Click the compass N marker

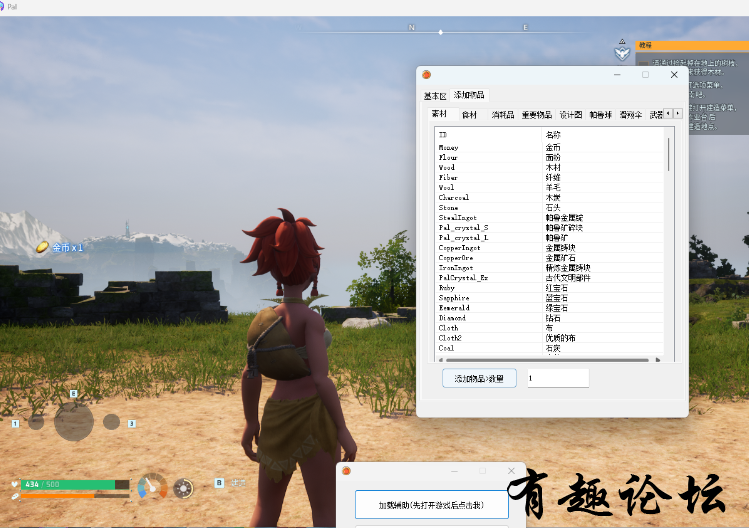pyautogui.click(x=411, y=28)
